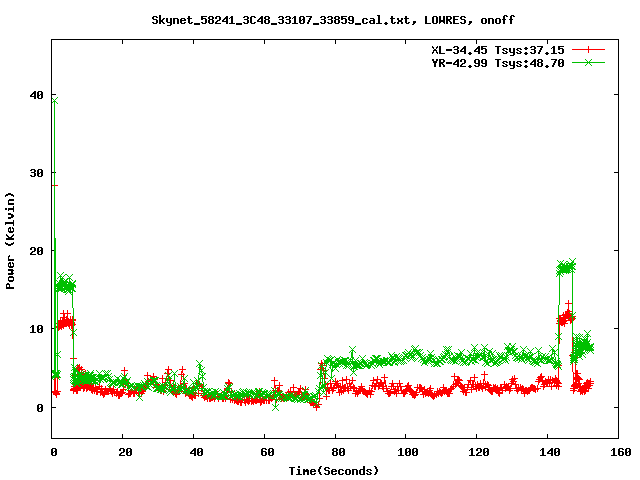
Task: Click y-axis tick label 30
Action: click(x=36, y=173)
